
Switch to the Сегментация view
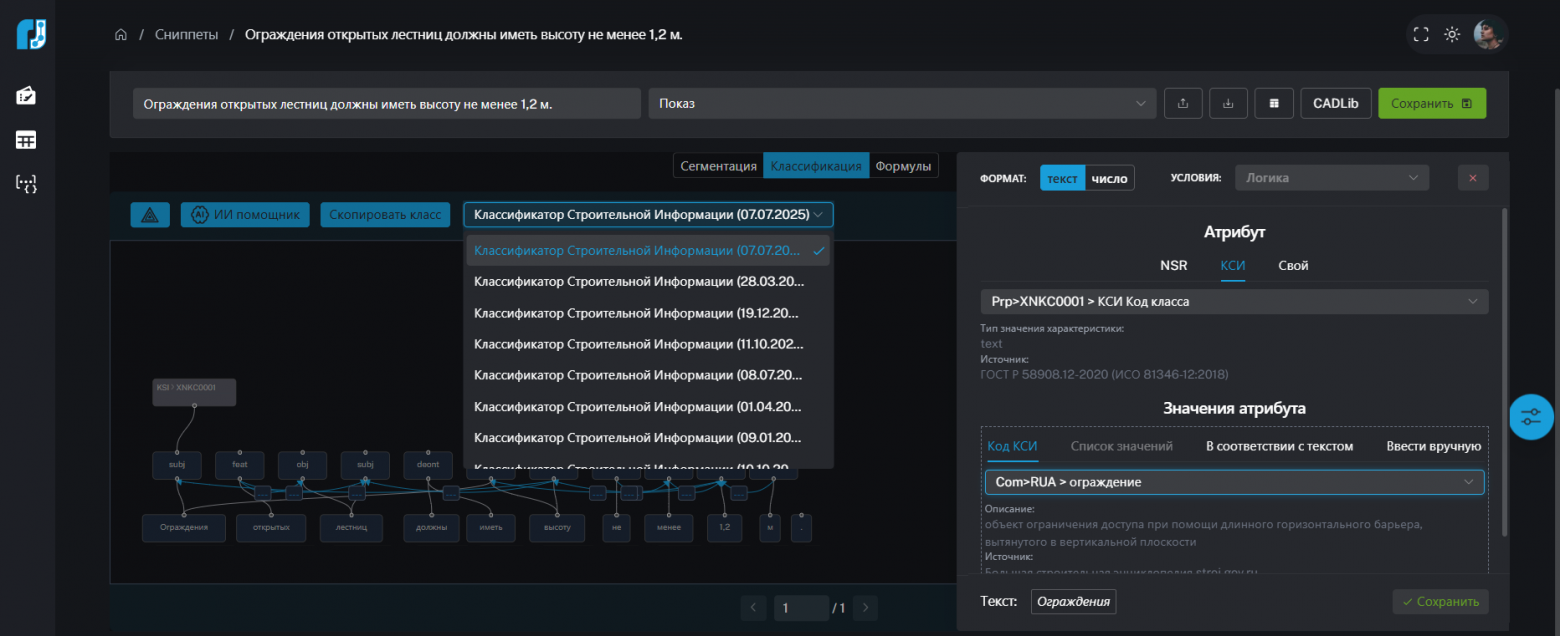pos(718,166)
